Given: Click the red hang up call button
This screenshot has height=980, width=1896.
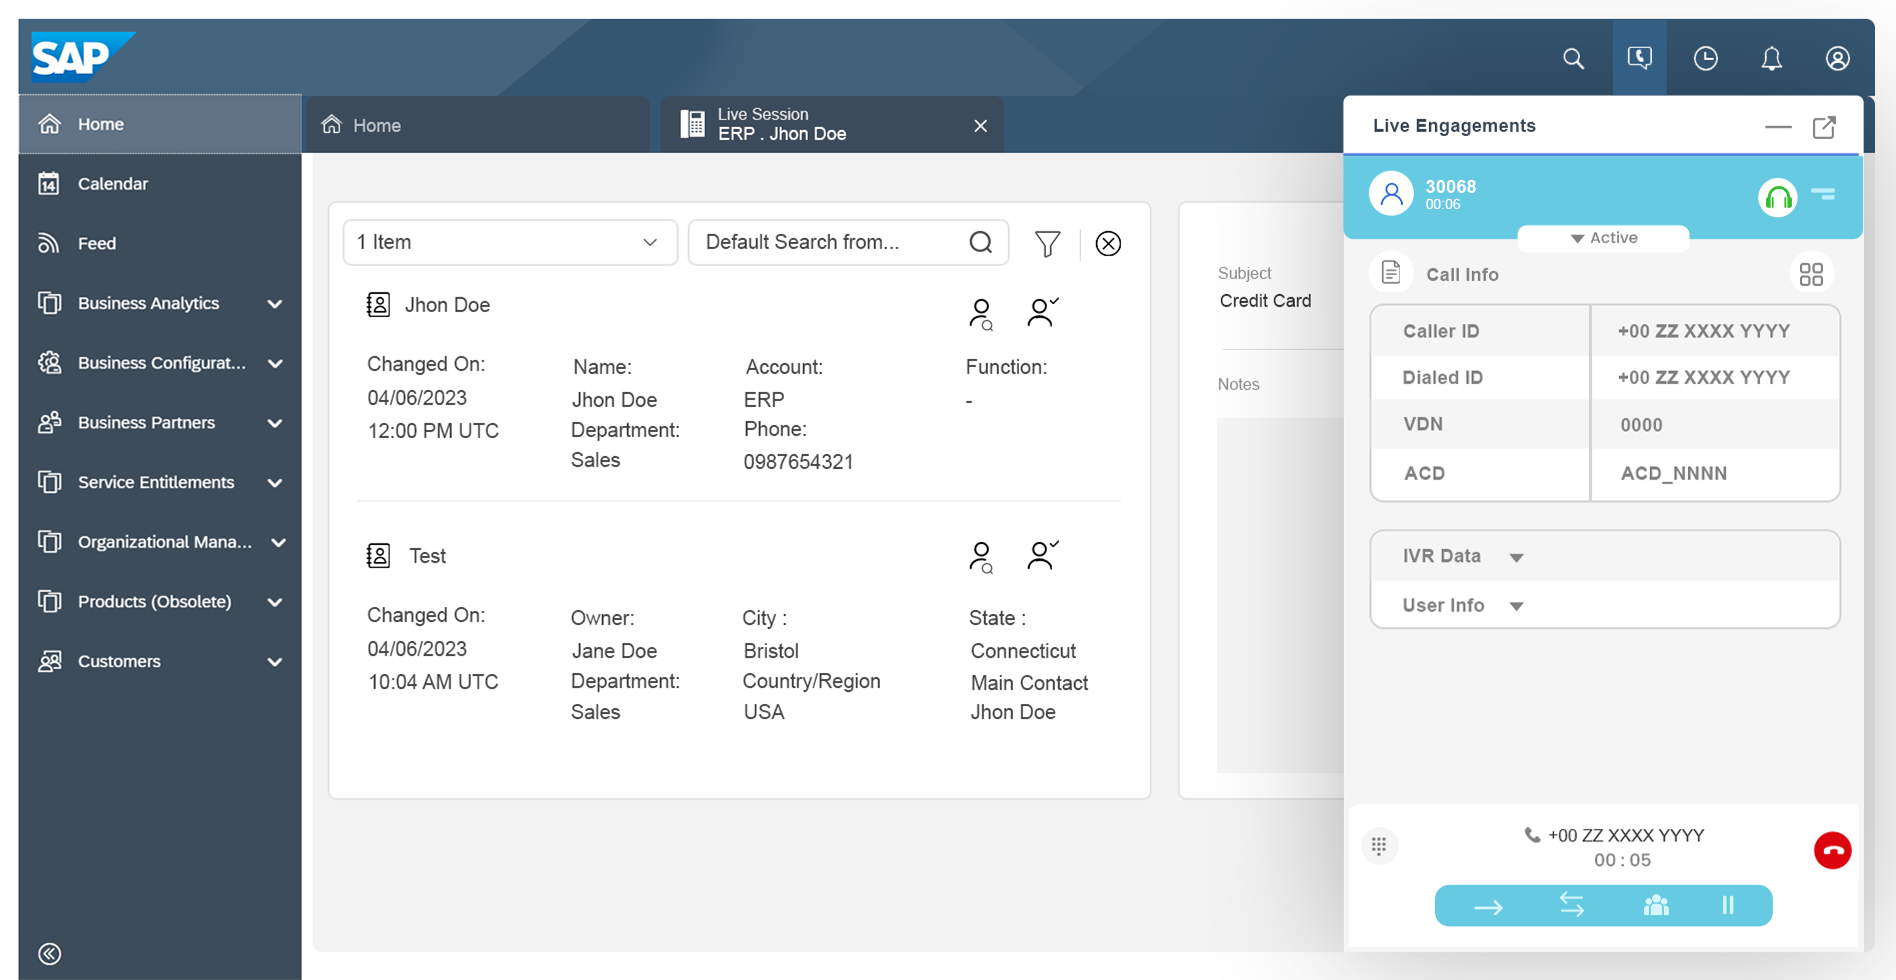Looking at the screenshot, I should coord(1832,850).
